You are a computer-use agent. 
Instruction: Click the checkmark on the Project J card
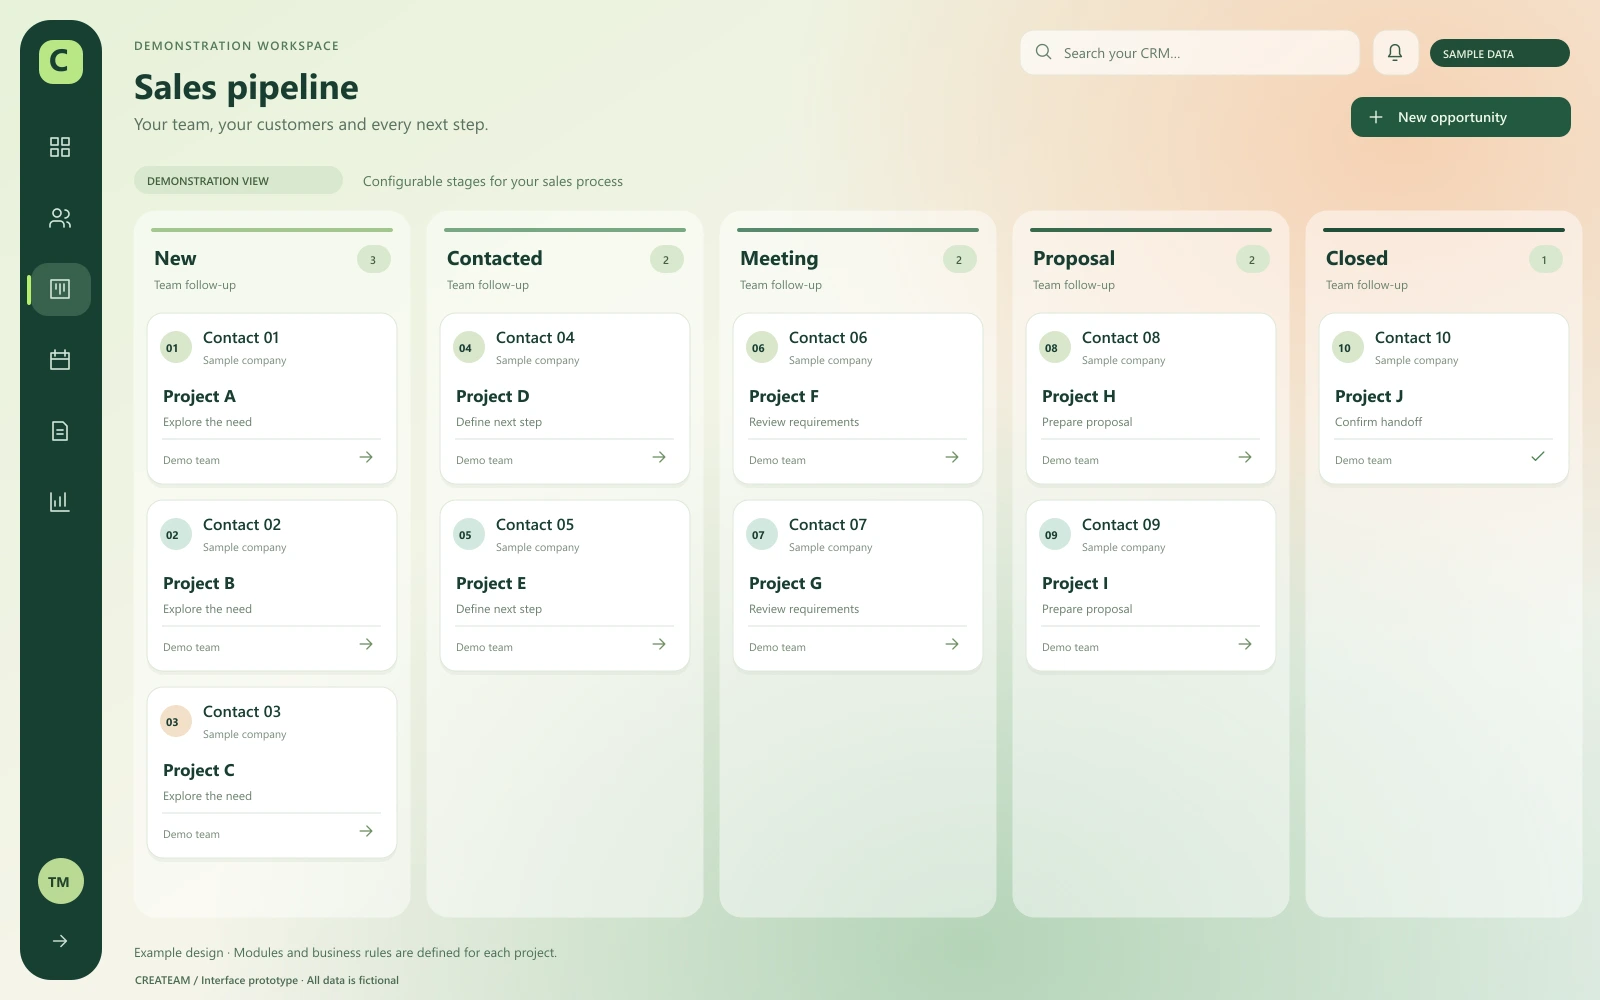tap(1538, 456)
